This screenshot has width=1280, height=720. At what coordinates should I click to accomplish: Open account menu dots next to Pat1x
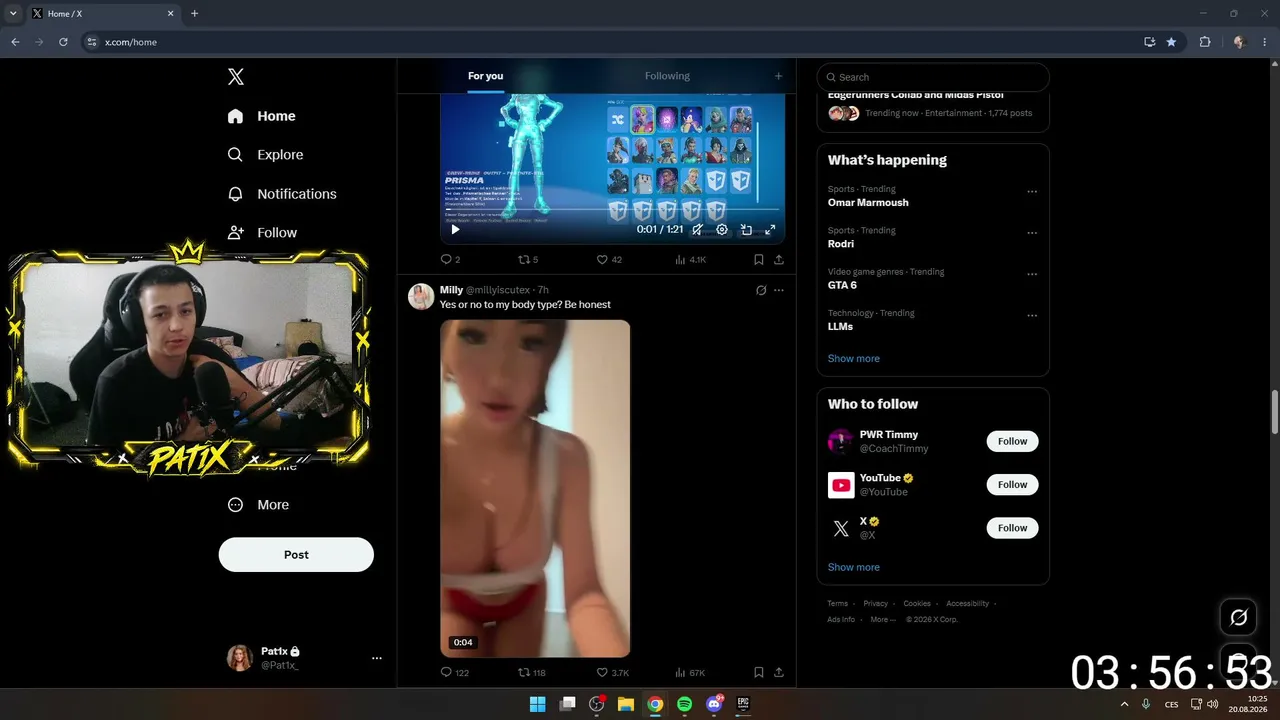point(377,658)
